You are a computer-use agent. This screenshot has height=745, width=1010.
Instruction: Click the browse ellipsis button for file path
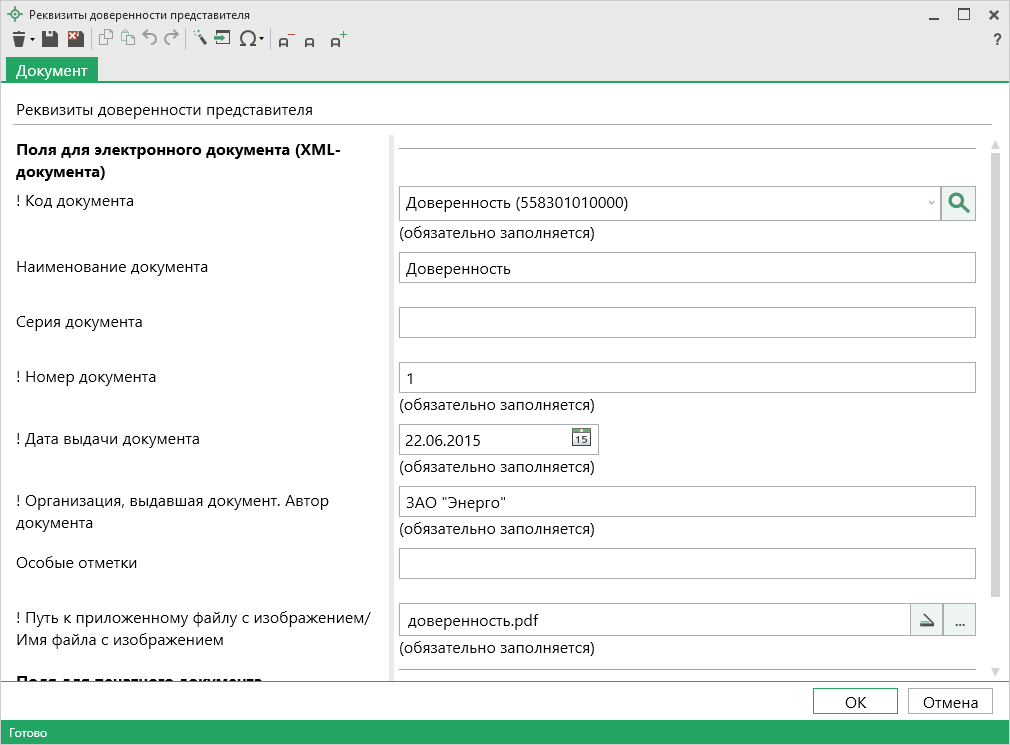[959, 620]
